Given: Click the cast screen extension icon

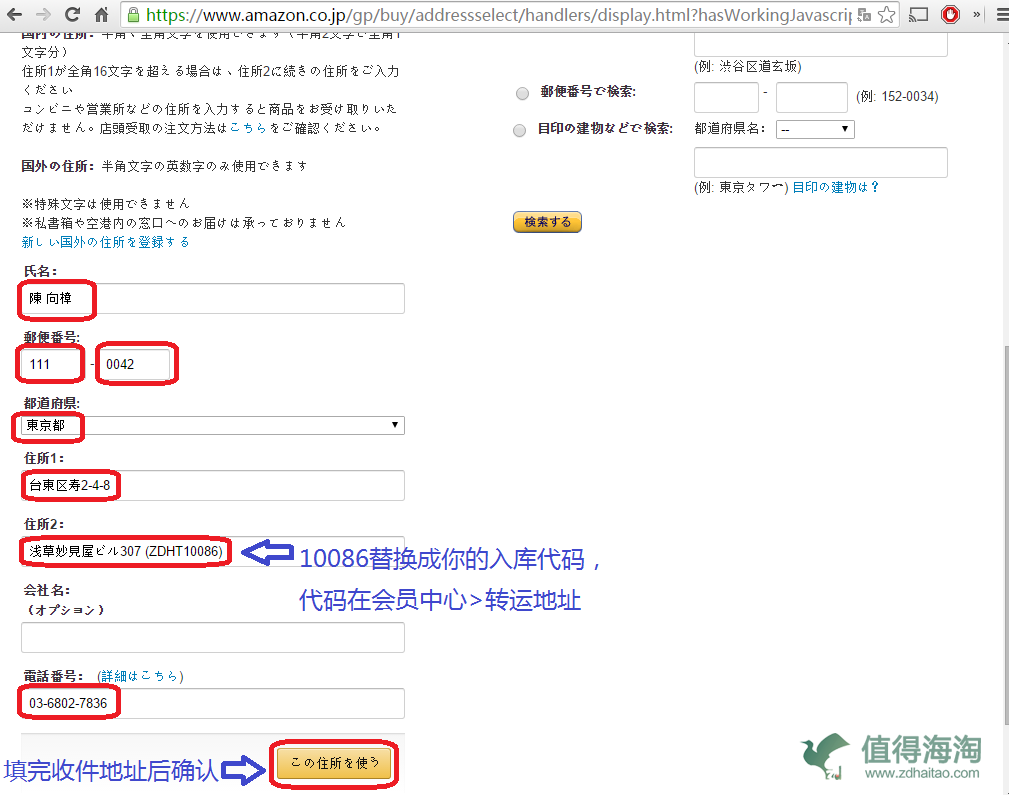Looking at the screenshot, I should click(x=918, y=15).
